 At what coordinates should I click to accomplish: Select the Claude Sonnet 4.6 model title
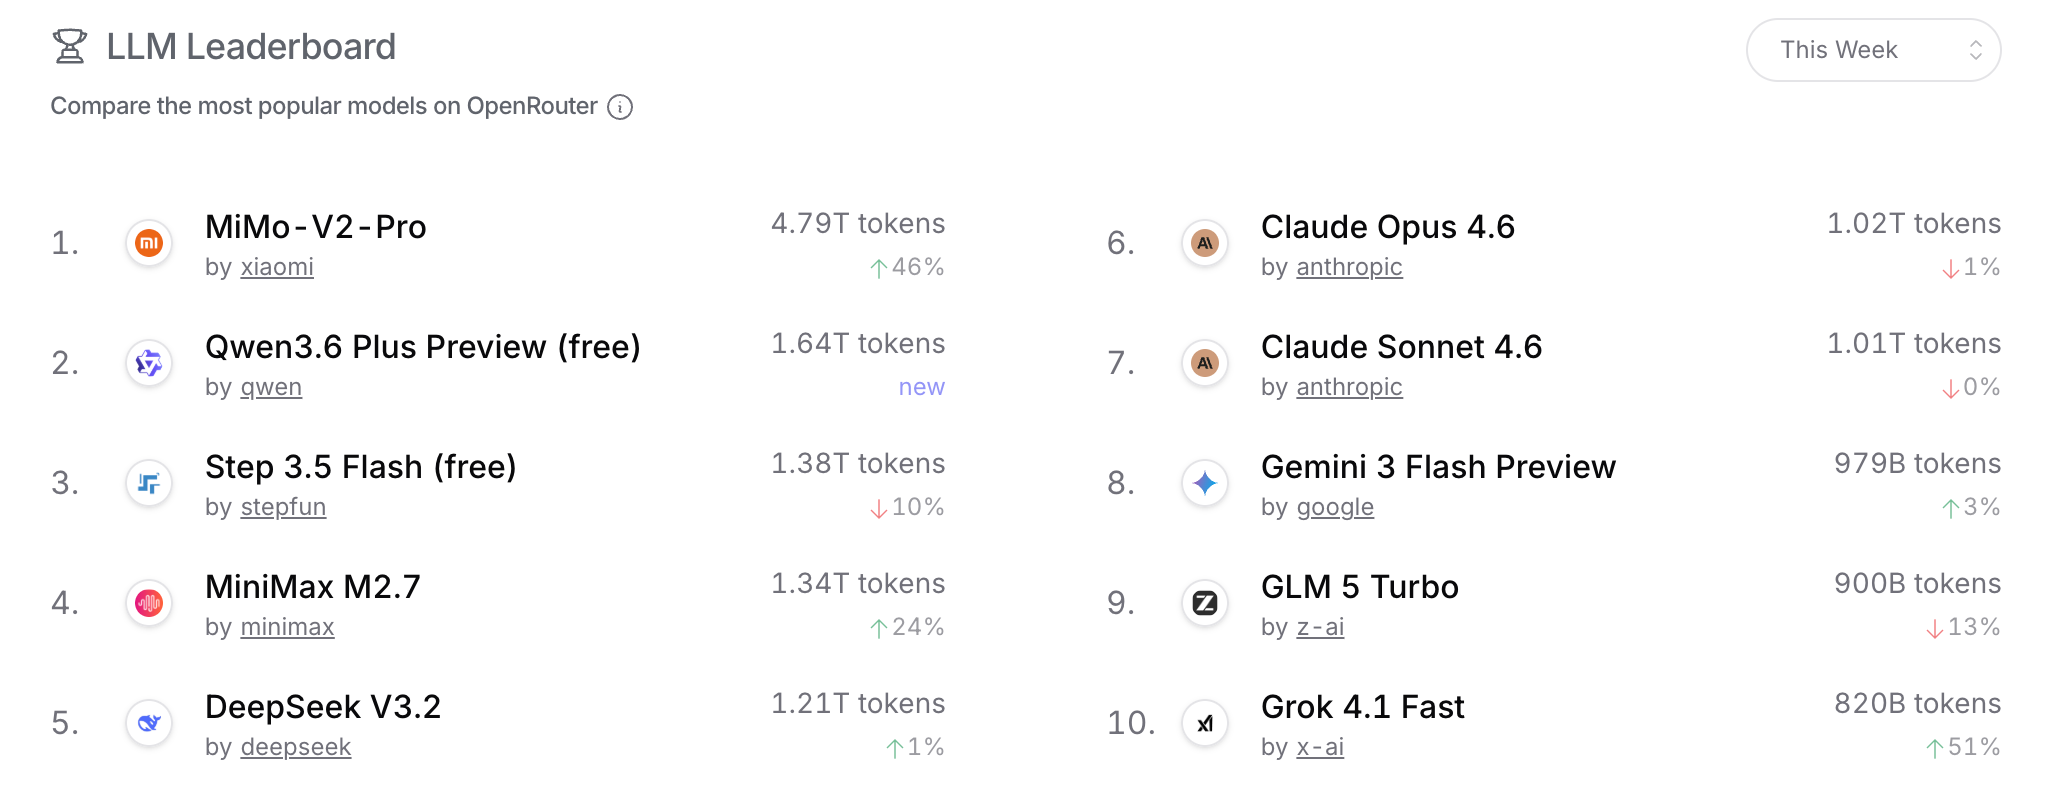(1401, 347)
